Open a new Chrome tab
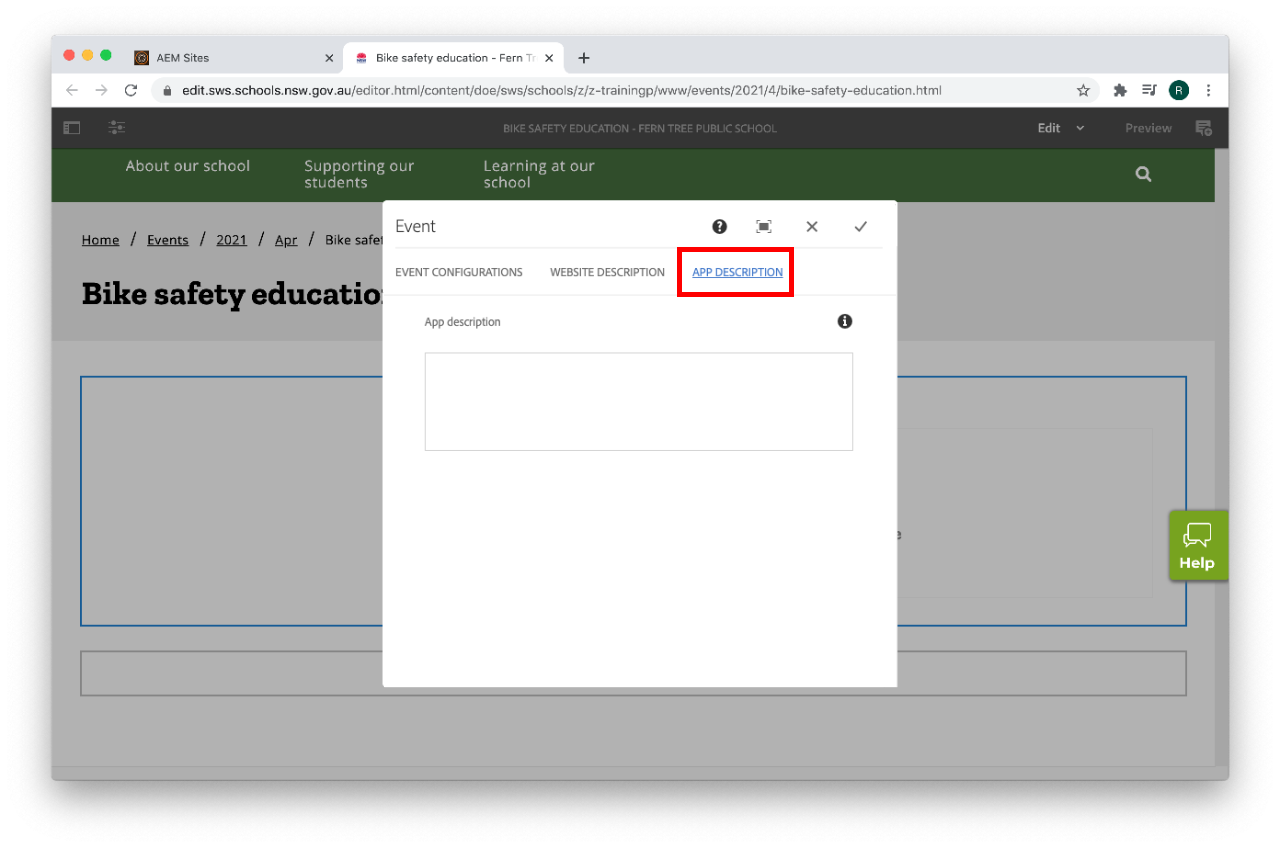1280x848 pixels. coord(584,58)
